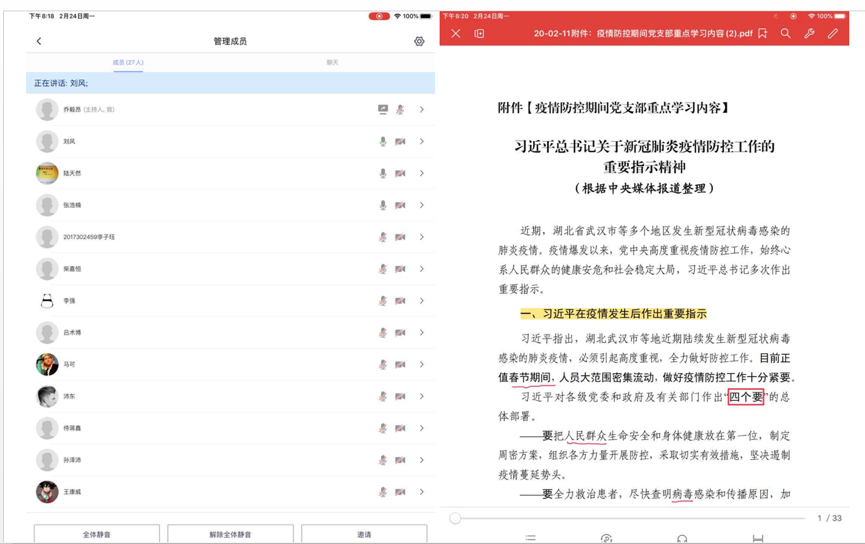The height and width of the screenshot is (544, 865).
Task: Toggle 陆天然's camera icon
Action: click(400, 174)
